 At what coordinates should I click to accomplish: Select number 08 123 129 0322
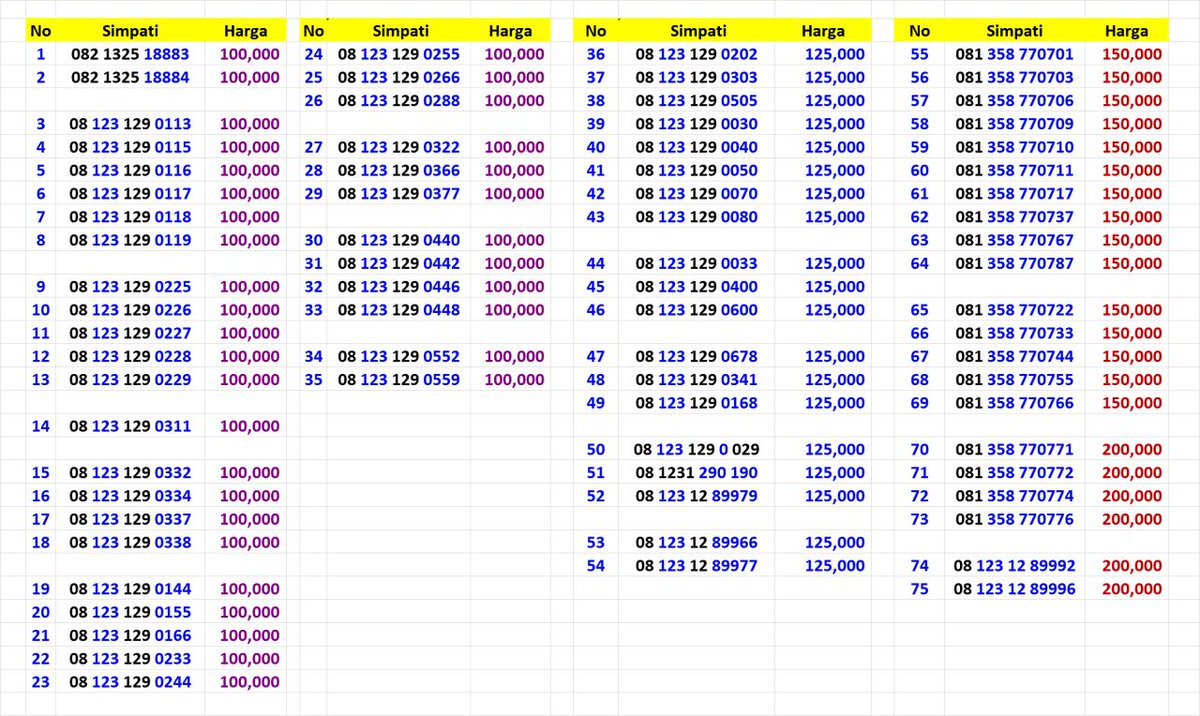coord(399,147)
